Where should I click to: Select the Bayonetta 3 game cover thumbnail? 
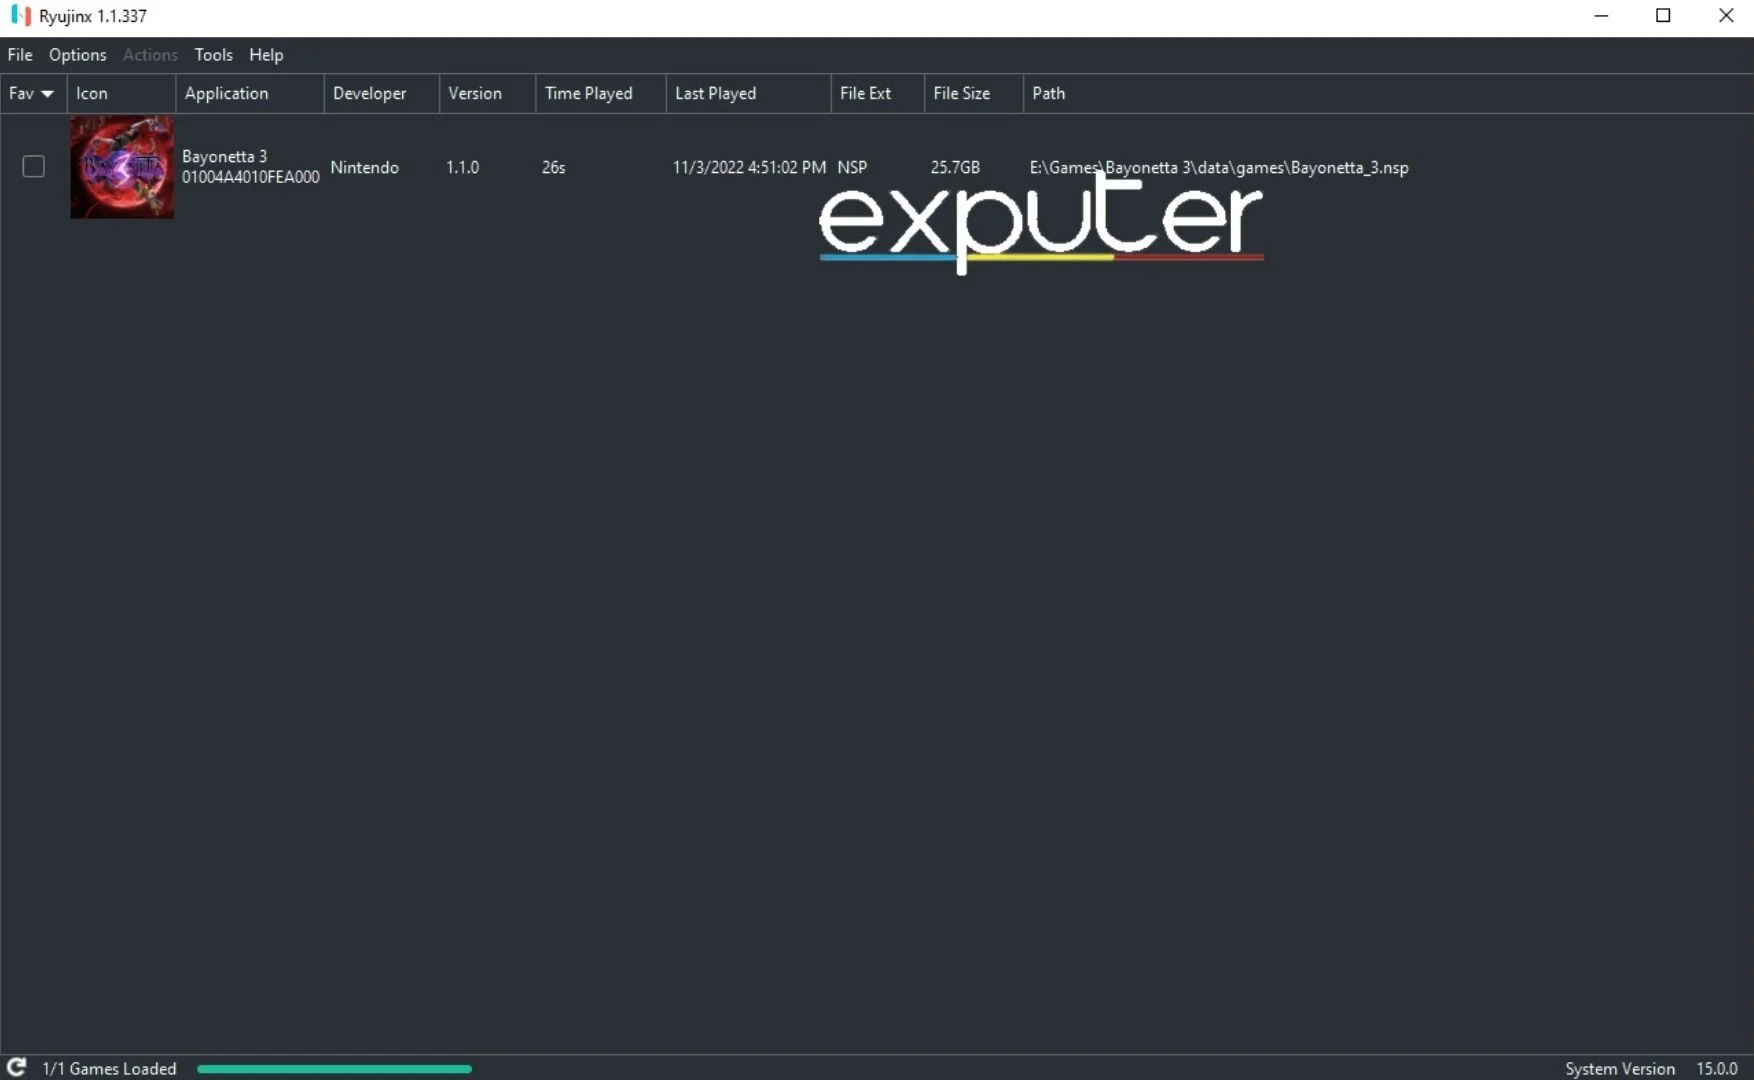(122, 167)
